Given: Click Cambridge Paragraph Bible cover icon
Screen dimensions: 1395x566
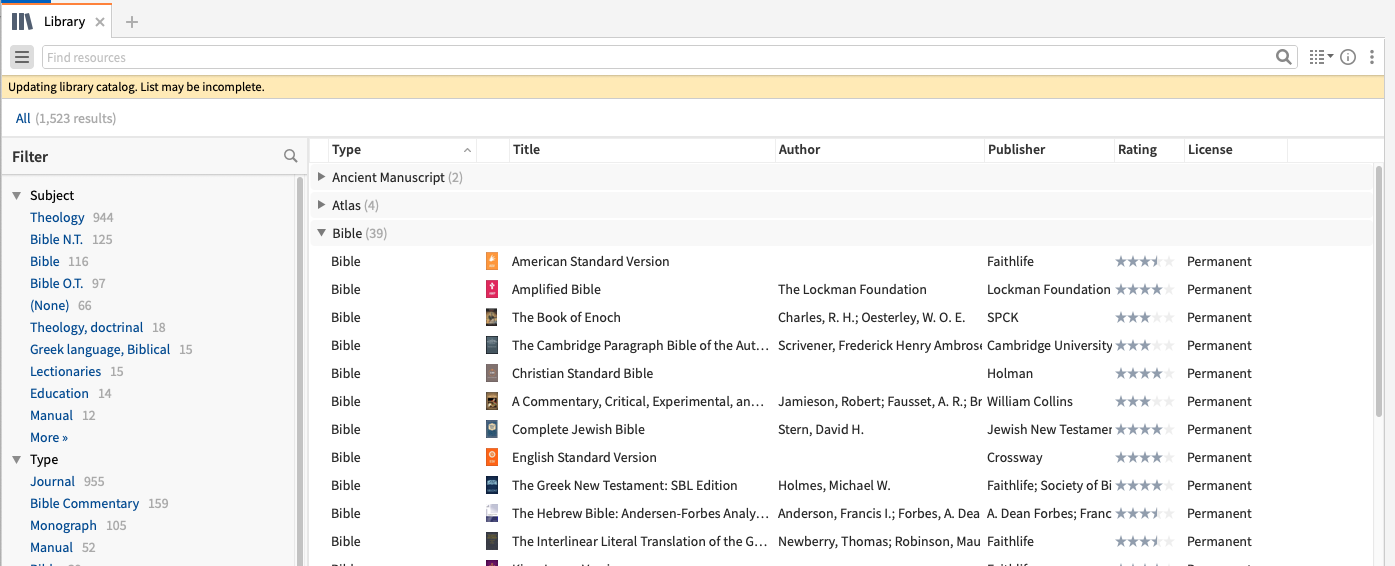Looking at the screenshot, I should pyautogui.click(x=491, y=345).
